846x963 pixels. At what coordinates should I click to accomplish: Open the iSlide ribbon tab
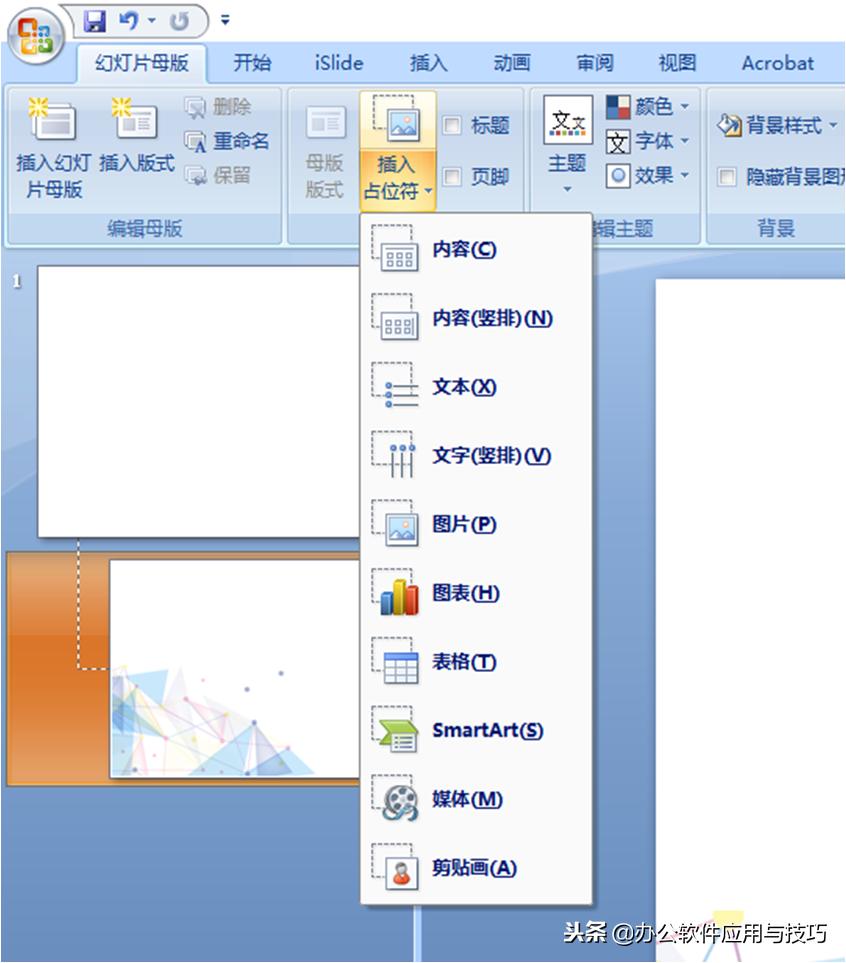click(x=337, y=62)
